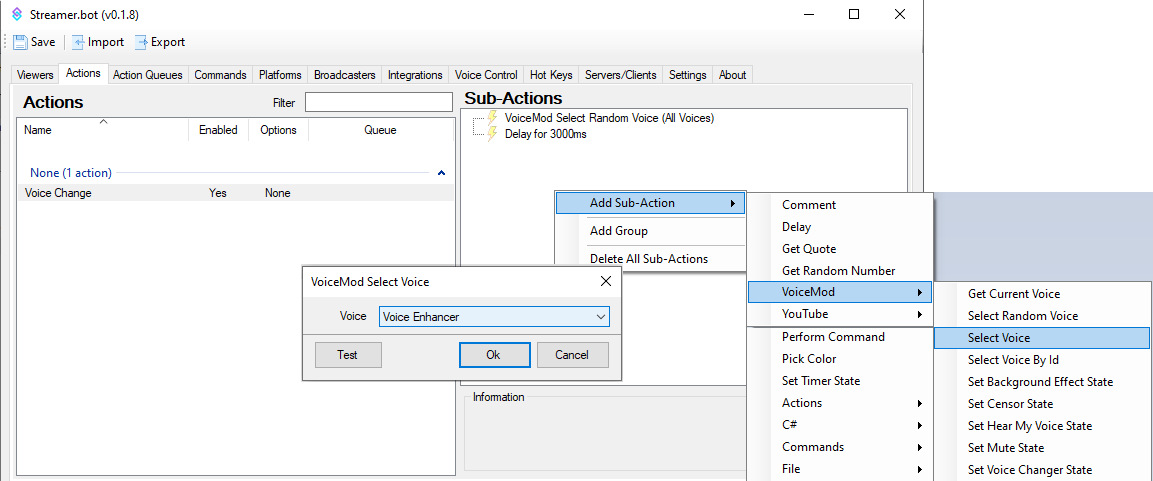Click Cancel in VoiceMod Select Voice dialog

572,355
